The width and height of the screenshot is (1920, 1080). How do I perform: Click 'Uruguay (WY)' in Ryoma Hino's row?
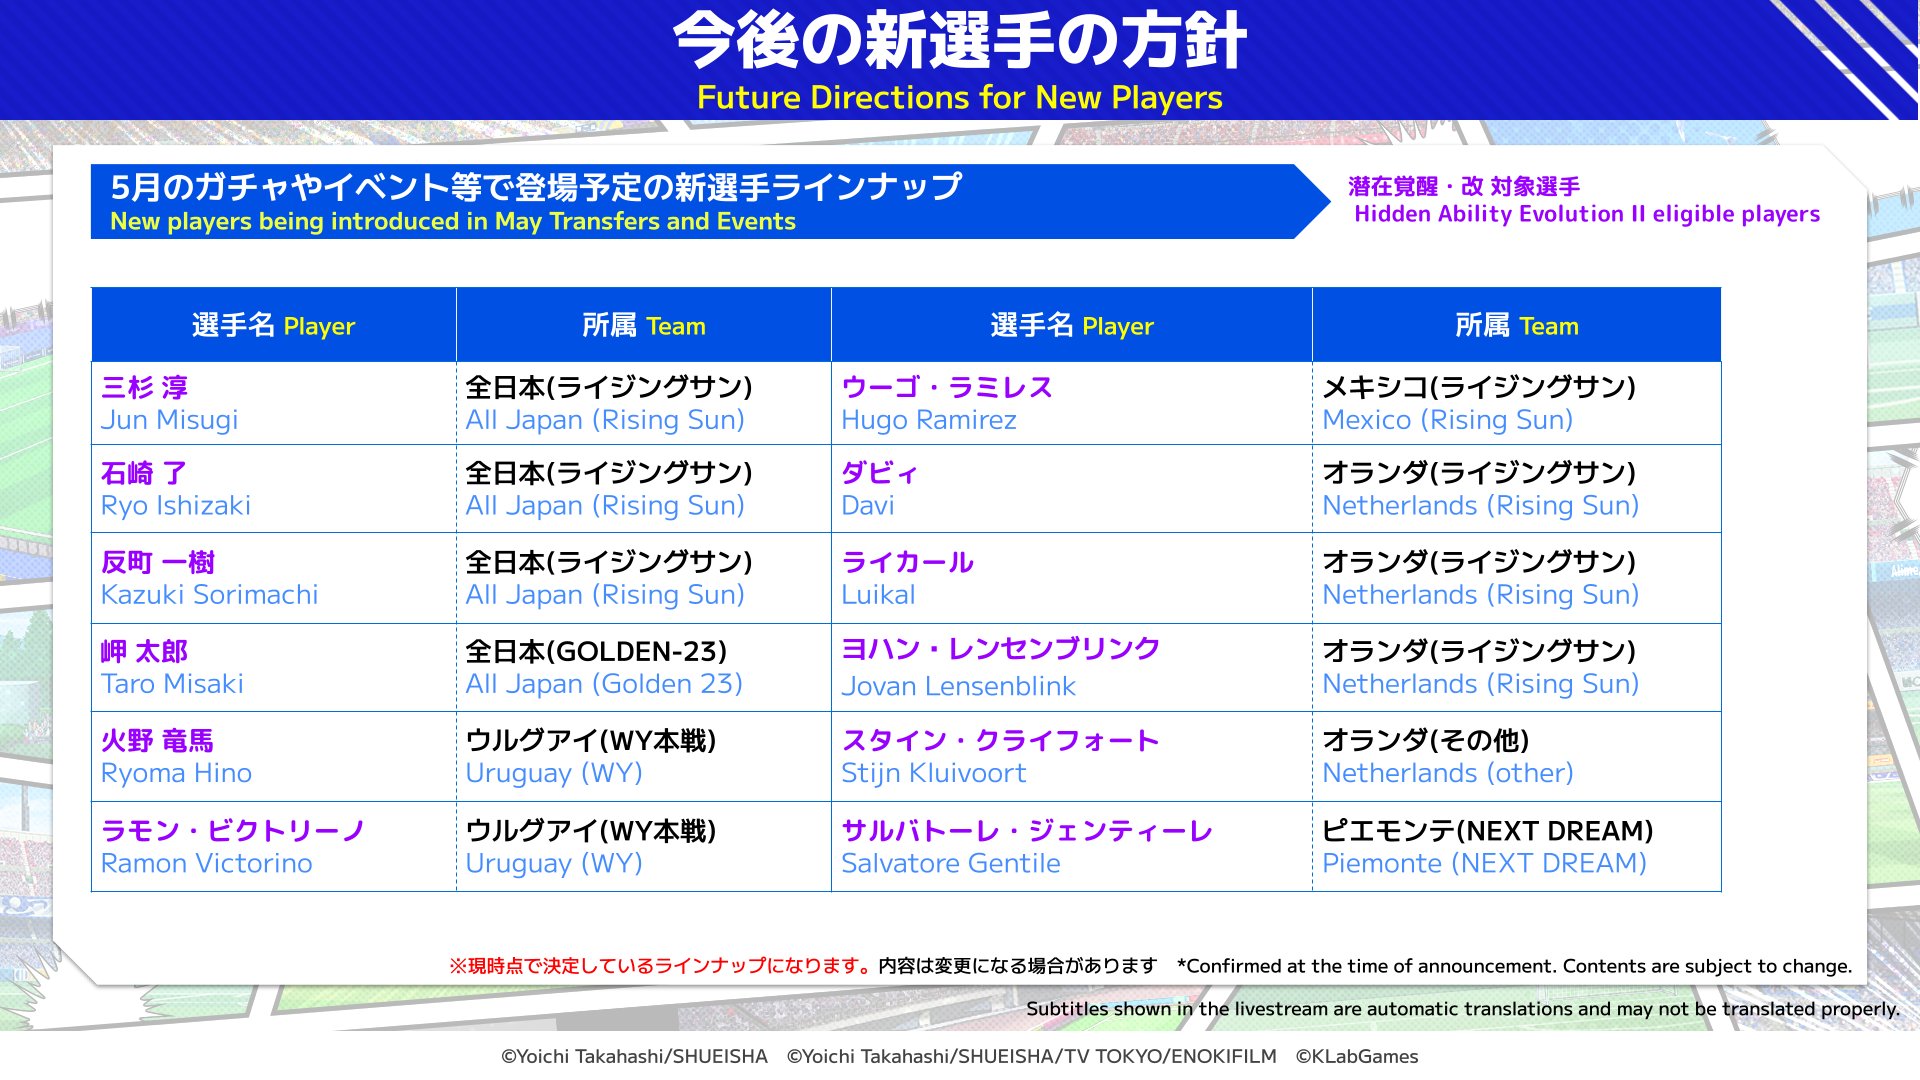click(x=643, y=756)
